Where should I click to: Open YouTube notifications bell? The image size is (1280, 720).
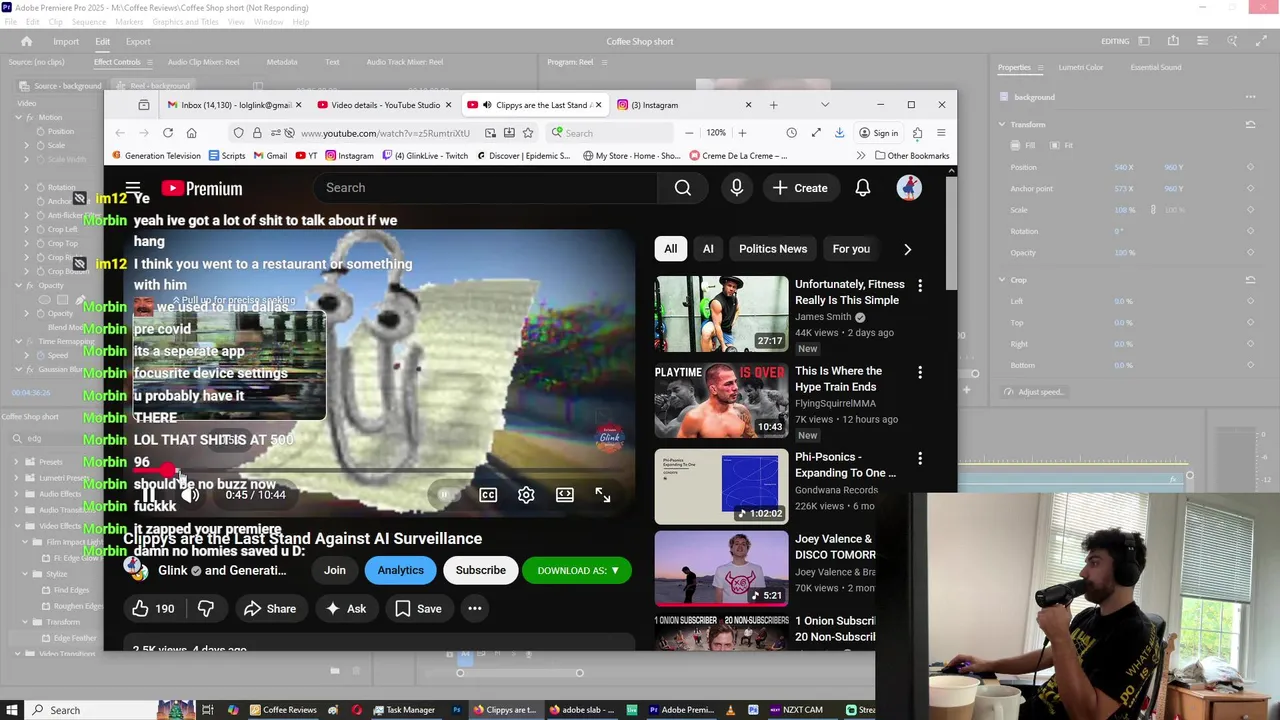pos(863,188)
